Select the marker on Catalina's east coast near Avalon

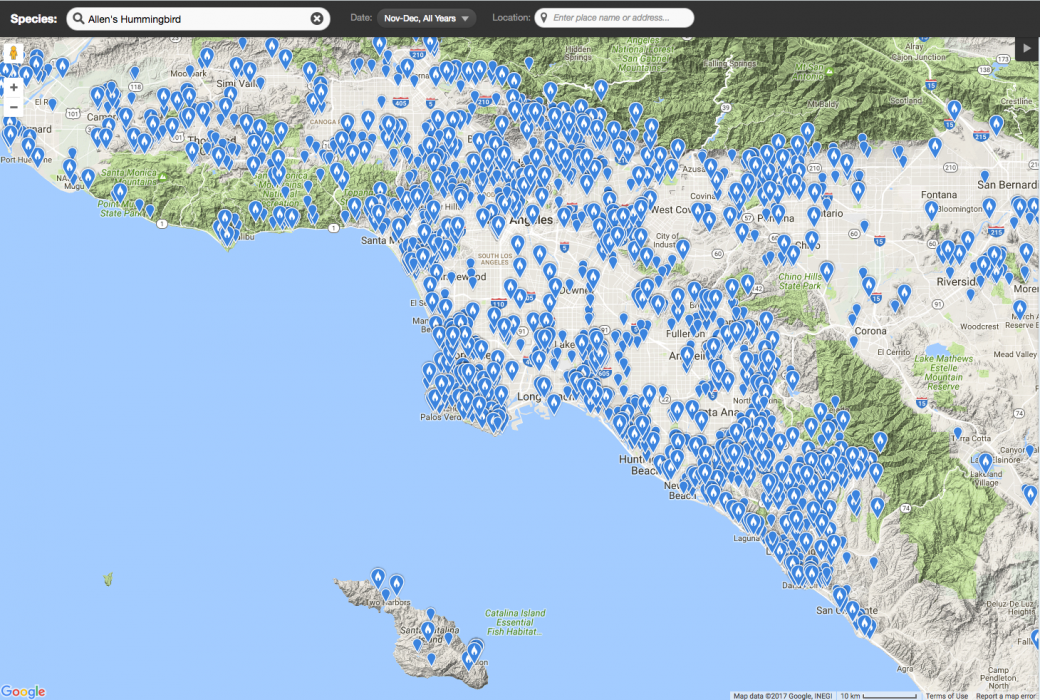[475, 649]
